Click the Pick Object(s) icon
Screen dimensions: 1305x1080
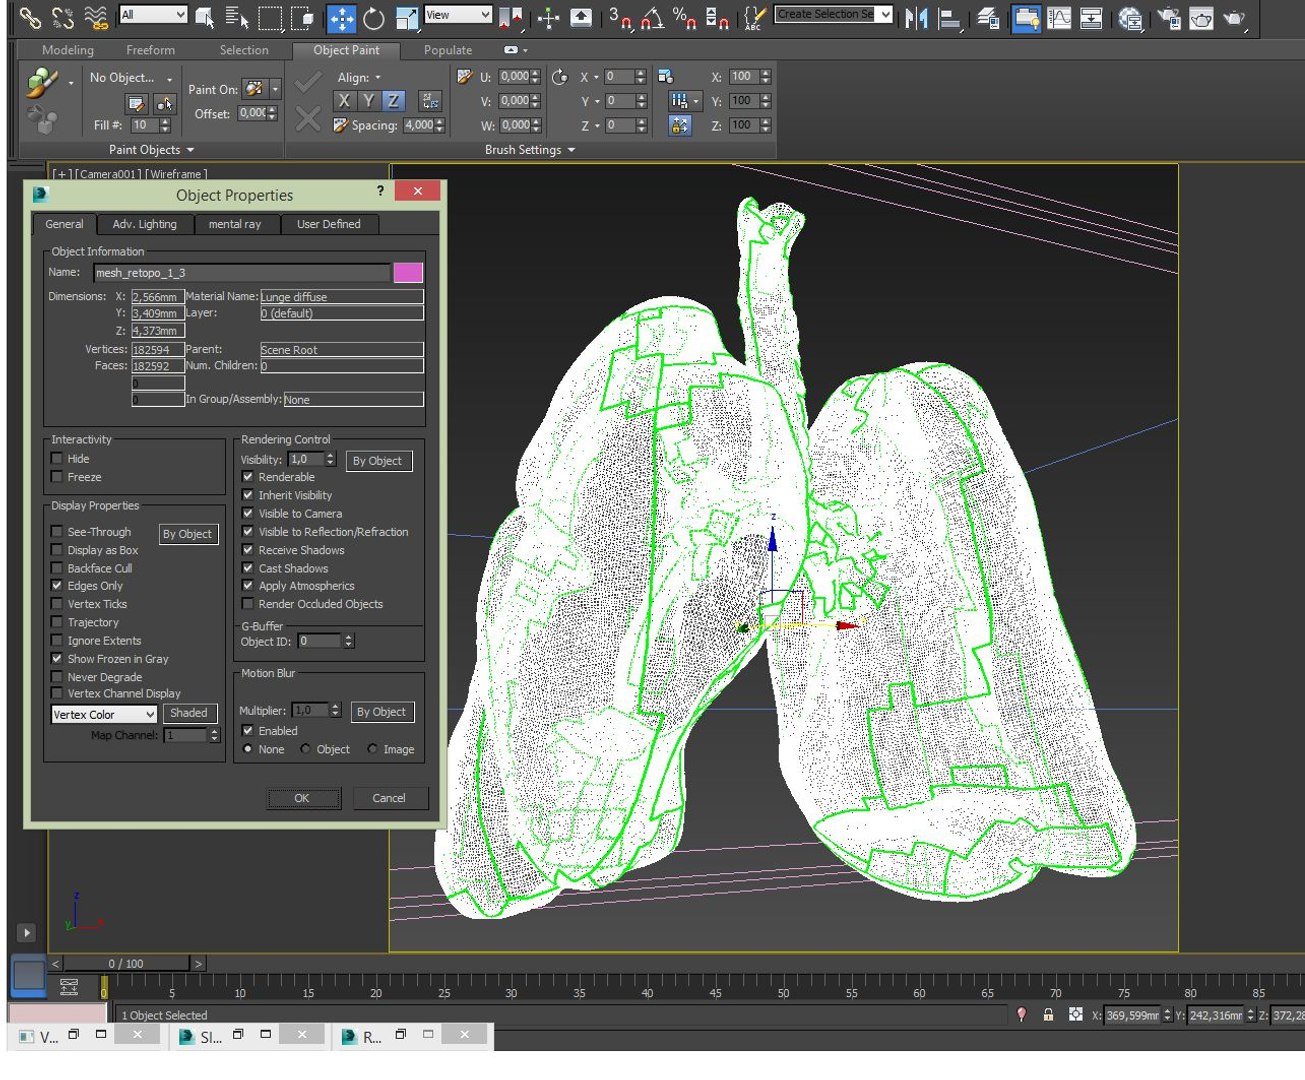[x=165, y=103]
